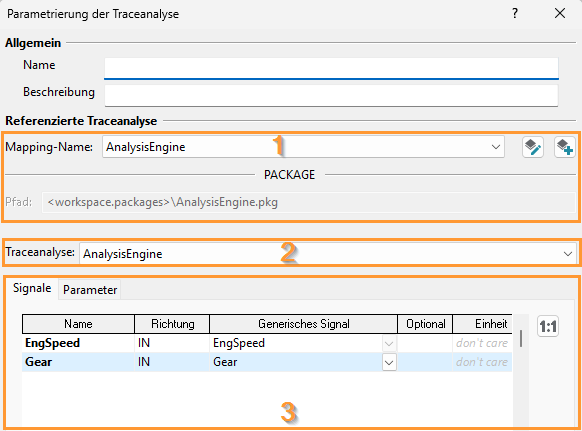Image resolution: width=582 pixels, height=431 pixels.
Task: Expand the Traceanalyse combo box
Action: pyautogui.click(x=568, y=254)
